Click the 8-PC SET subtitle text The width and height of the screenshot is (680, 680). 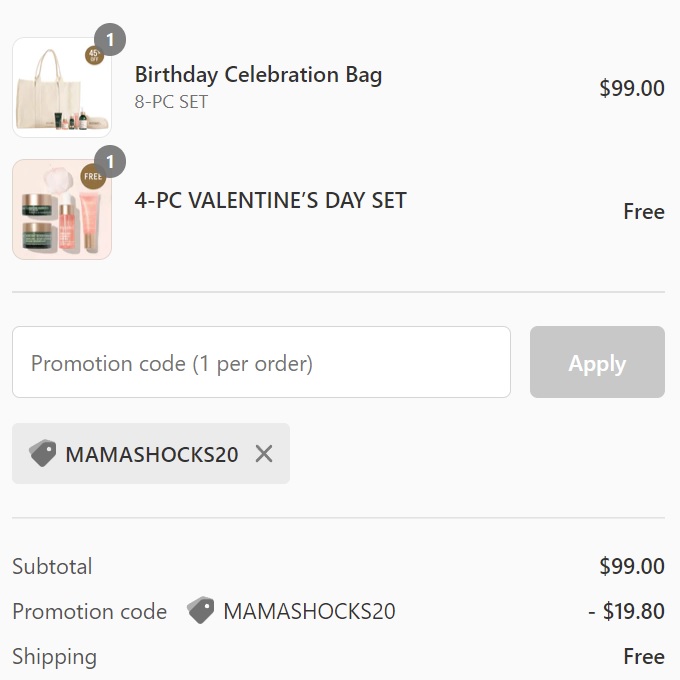(171, 102)
